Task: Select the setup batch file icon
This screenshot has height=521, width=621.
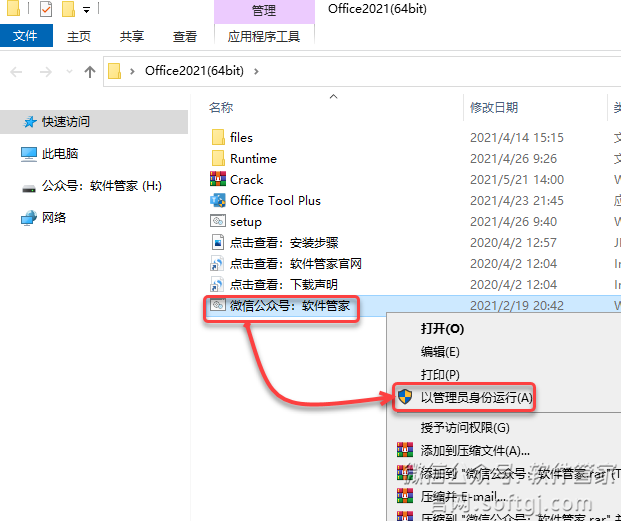Action: click(x=218, y=221)
